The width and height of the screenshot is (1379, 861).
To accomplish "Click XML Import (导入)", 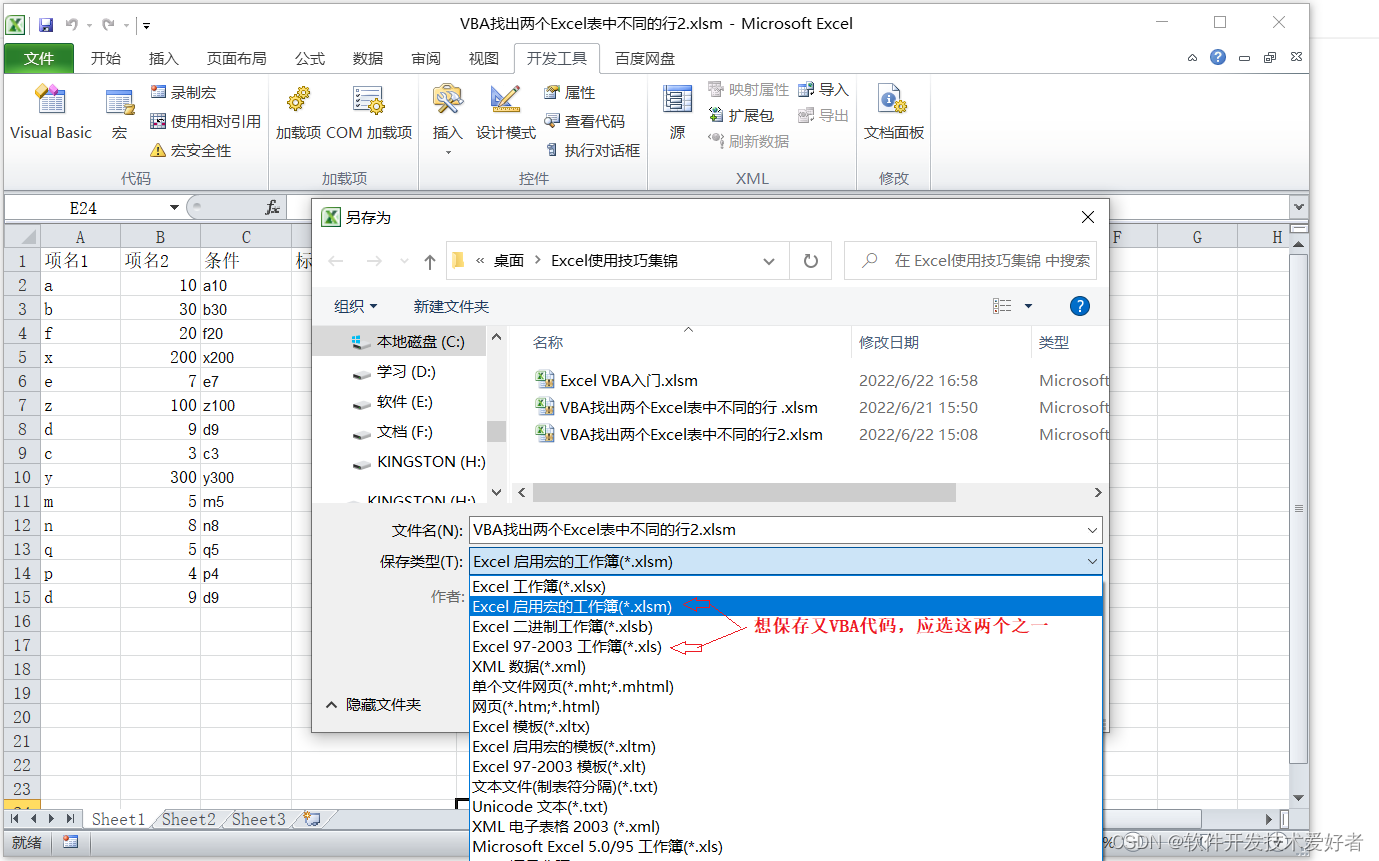I will [823, 90].
